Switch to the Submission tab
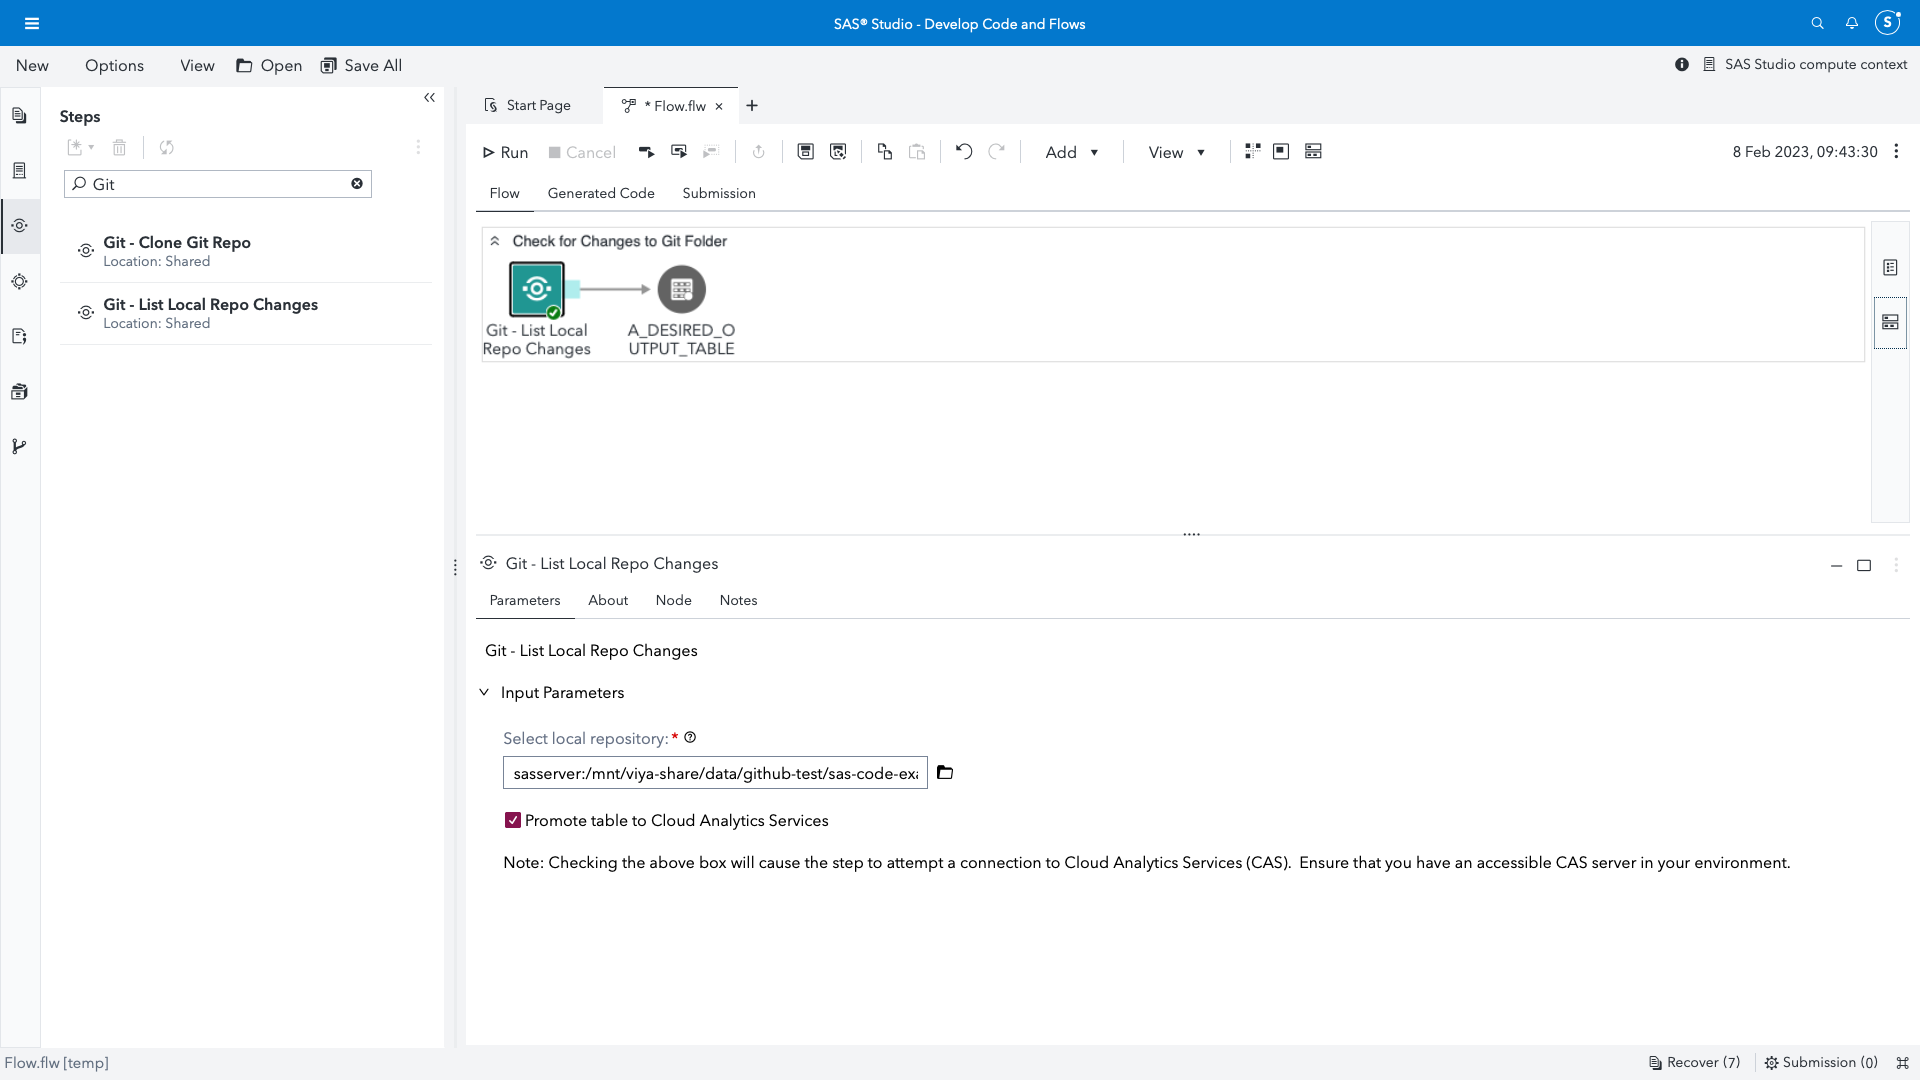Screen dimensions: 1920x1080 click(x=719, y=193)
